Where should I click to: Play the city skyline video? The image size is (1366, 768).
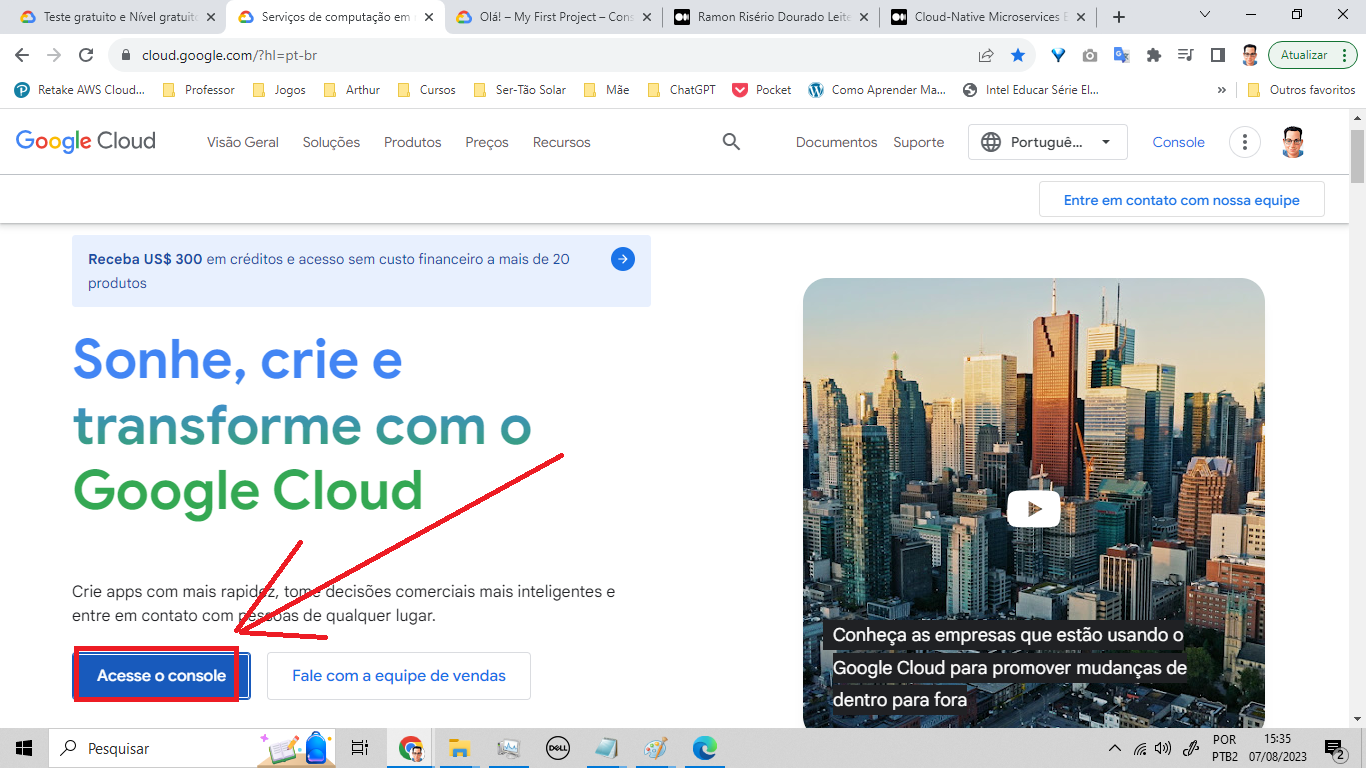pos(1033,509)
